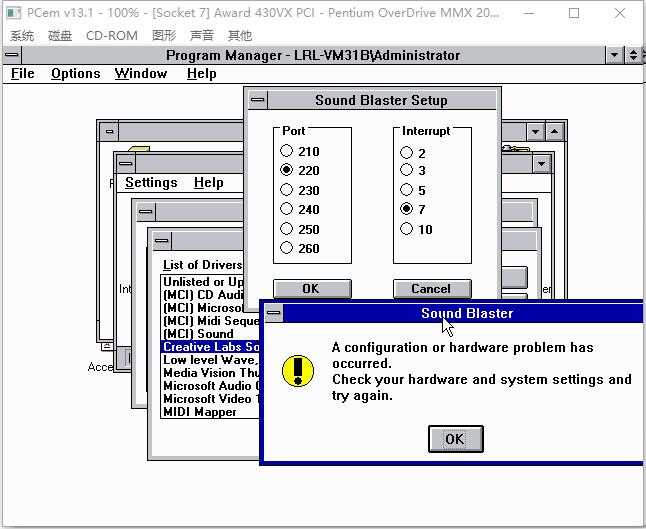Maximize the Main group window arrow
Viewport: 646px width, 529px height.
(x=555, y=132)
